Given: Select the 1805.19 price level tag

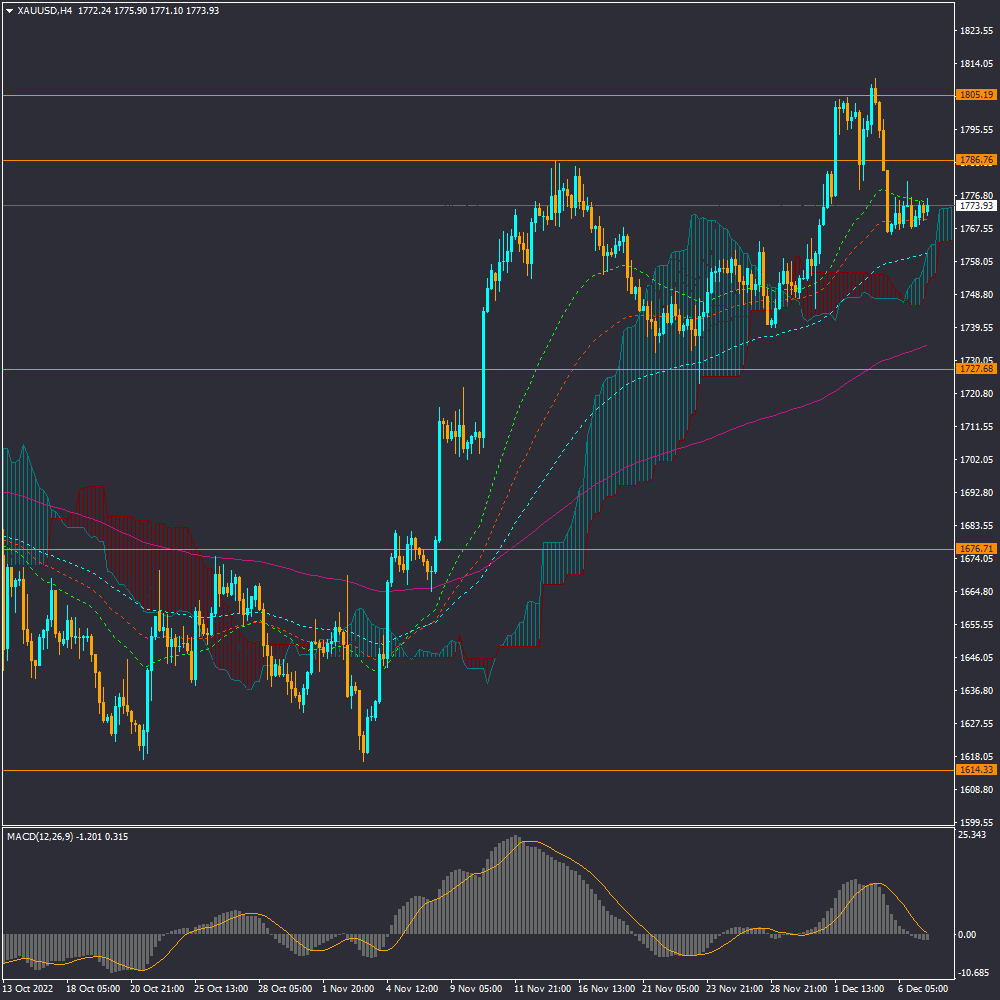Looking at the screenshot, I should (975, 95).
